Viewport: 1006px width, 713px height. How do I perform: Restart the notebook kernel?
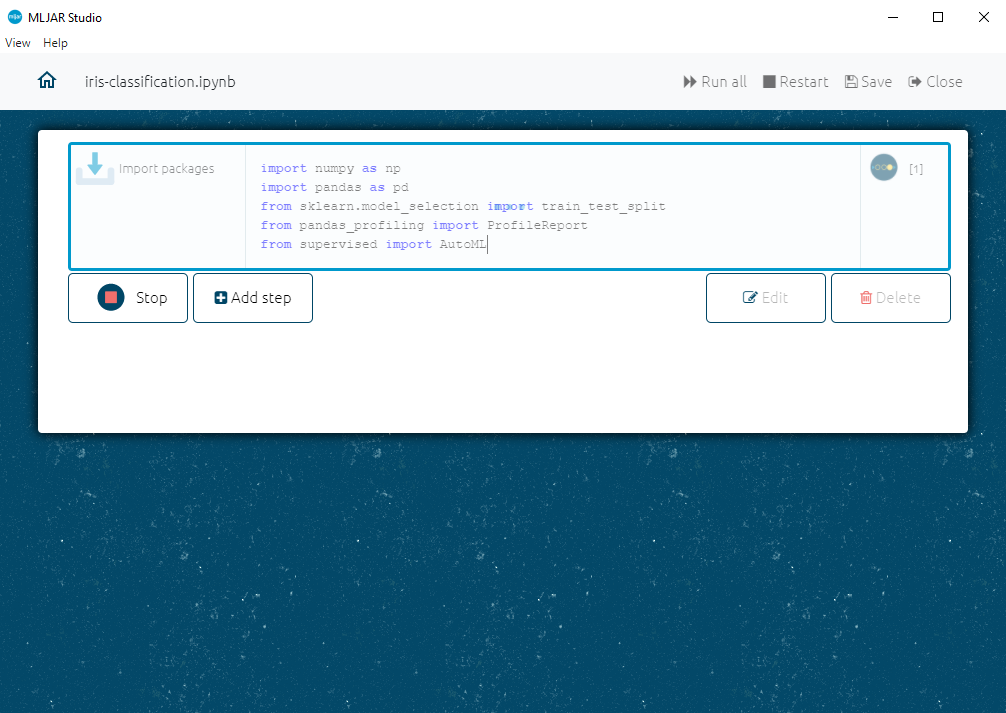[796, 82]
